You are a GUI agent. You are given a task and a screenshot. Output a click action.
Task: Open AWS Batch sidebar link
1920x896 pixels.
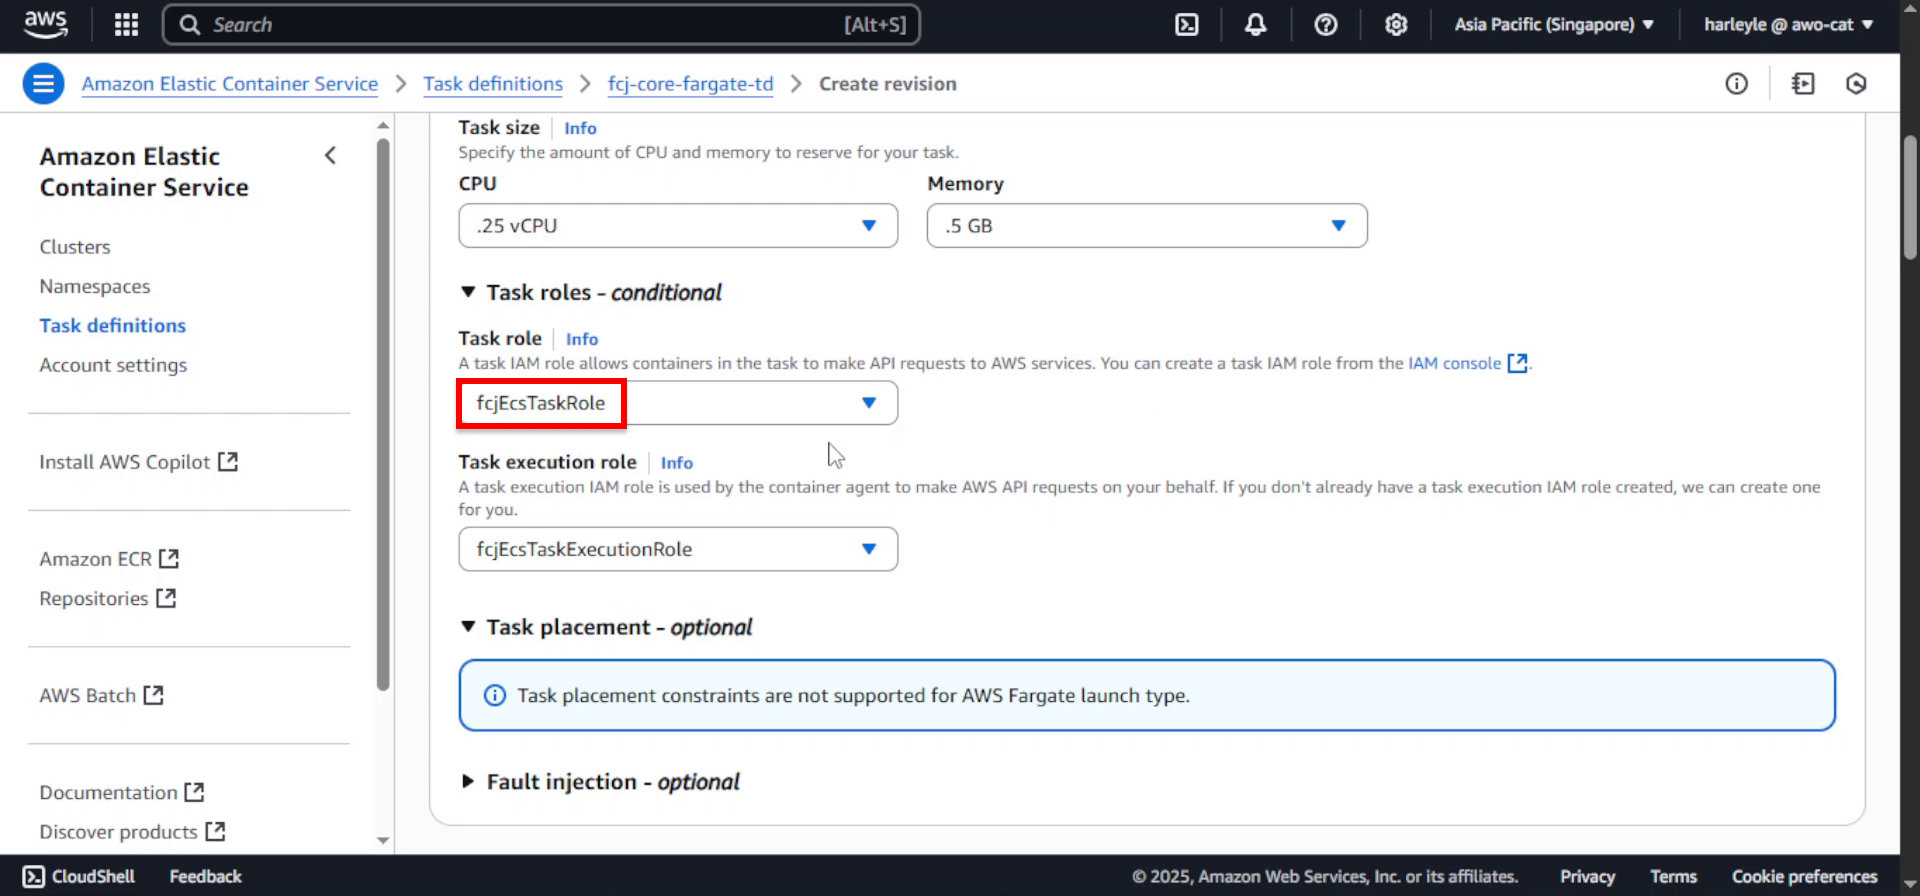tap(101, 695)
